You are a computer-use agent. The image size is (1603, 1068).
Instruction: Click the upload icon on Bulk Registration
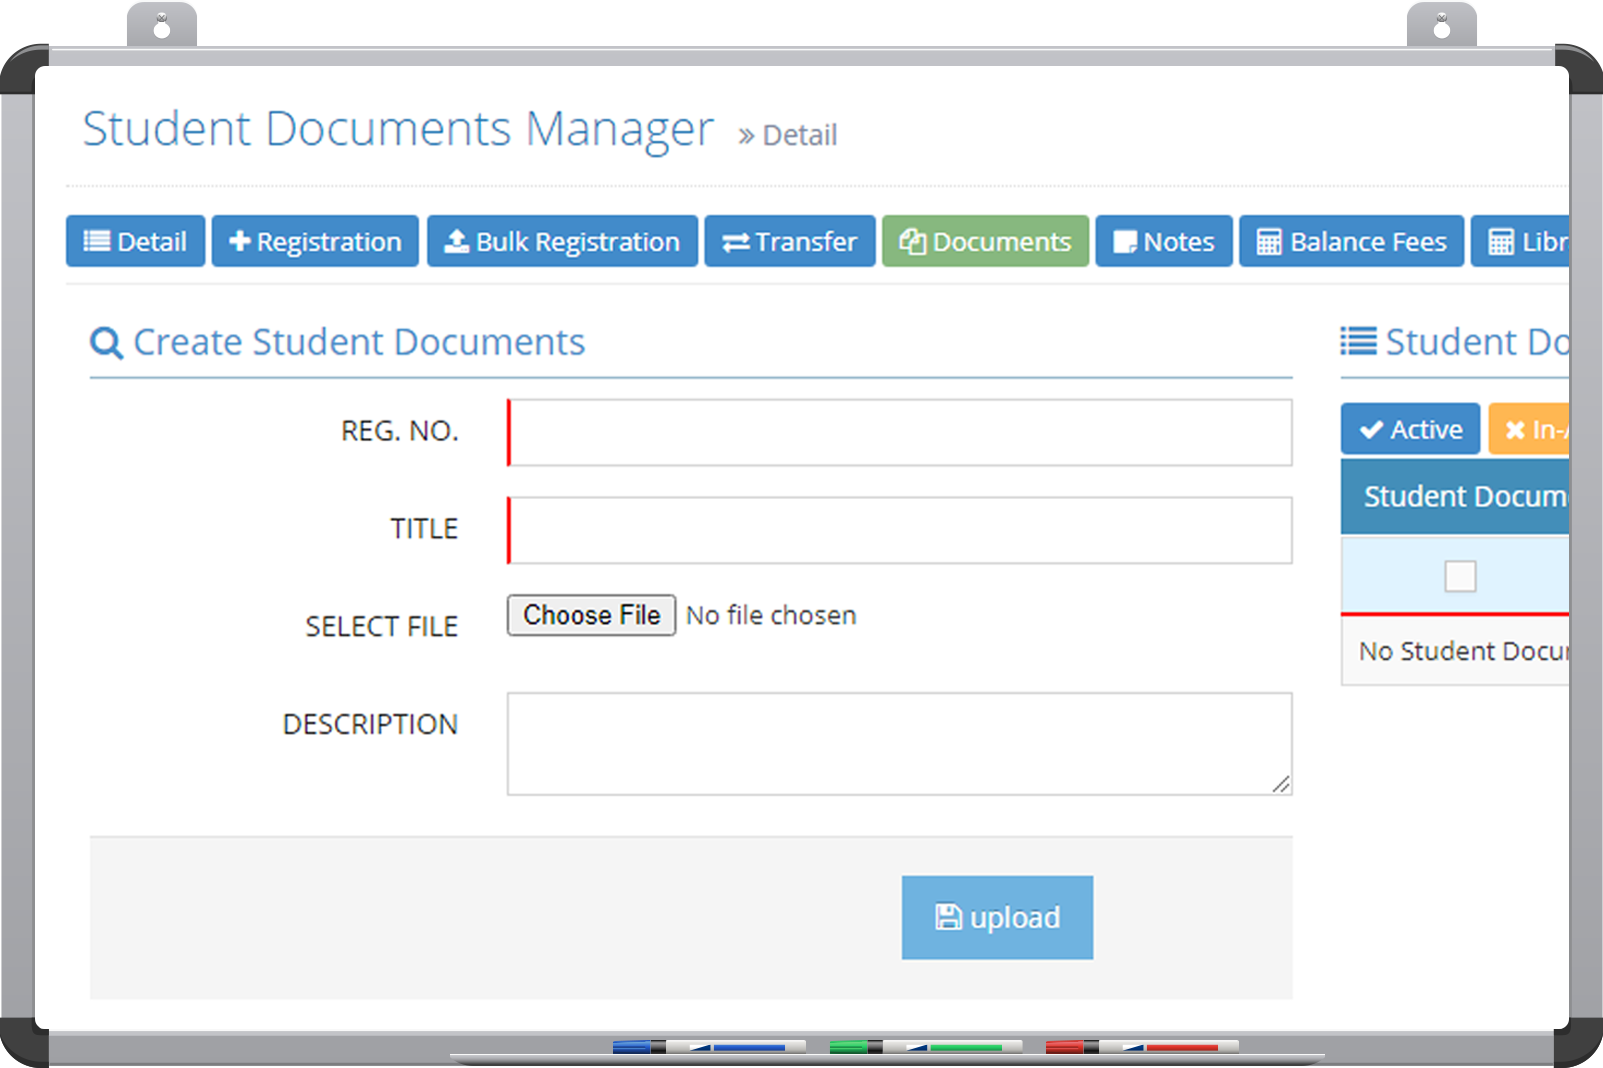point(456,242)
